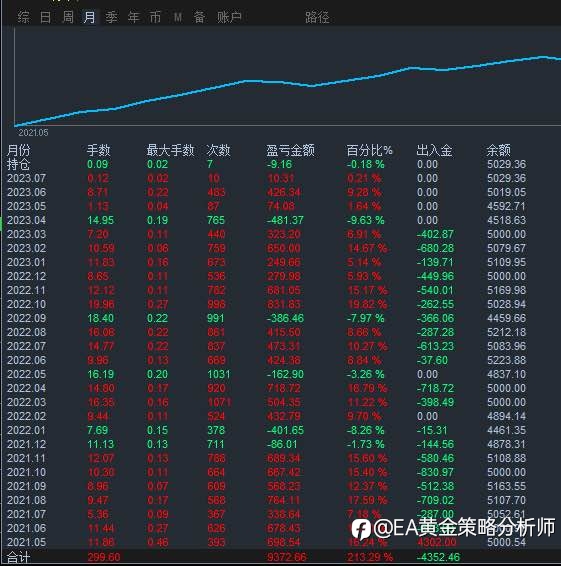561x566 pixels.
Task: Click the 1031 trade count in 2022.05
Action: (219, 374)
